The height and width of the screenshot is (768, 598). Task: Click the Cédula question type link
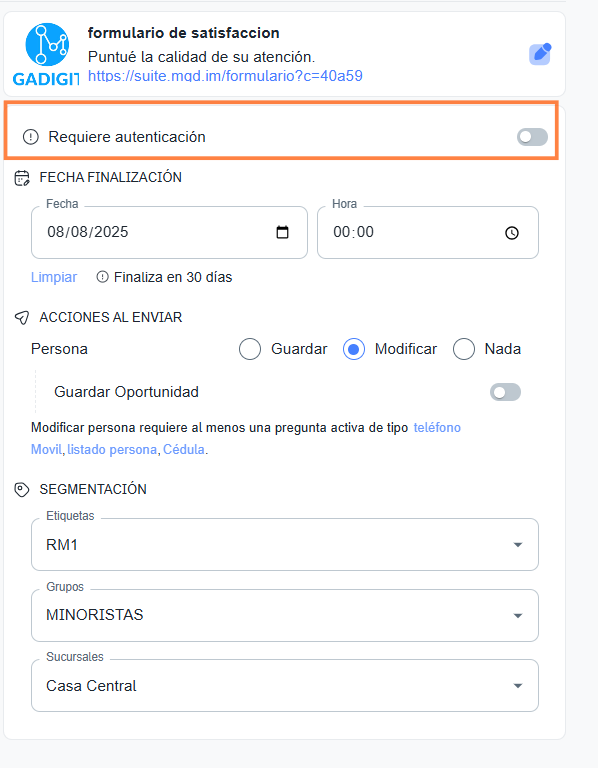(x=184, y=450)
